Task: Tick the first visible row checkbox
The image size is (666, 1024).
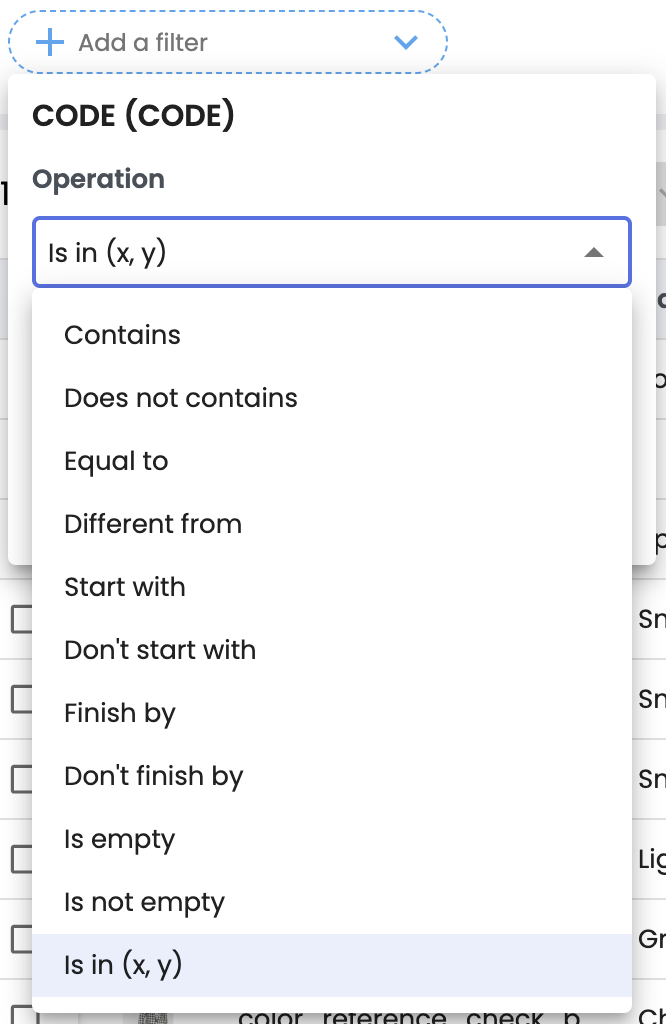Action: pyautogui.click(x=21, y=619)
